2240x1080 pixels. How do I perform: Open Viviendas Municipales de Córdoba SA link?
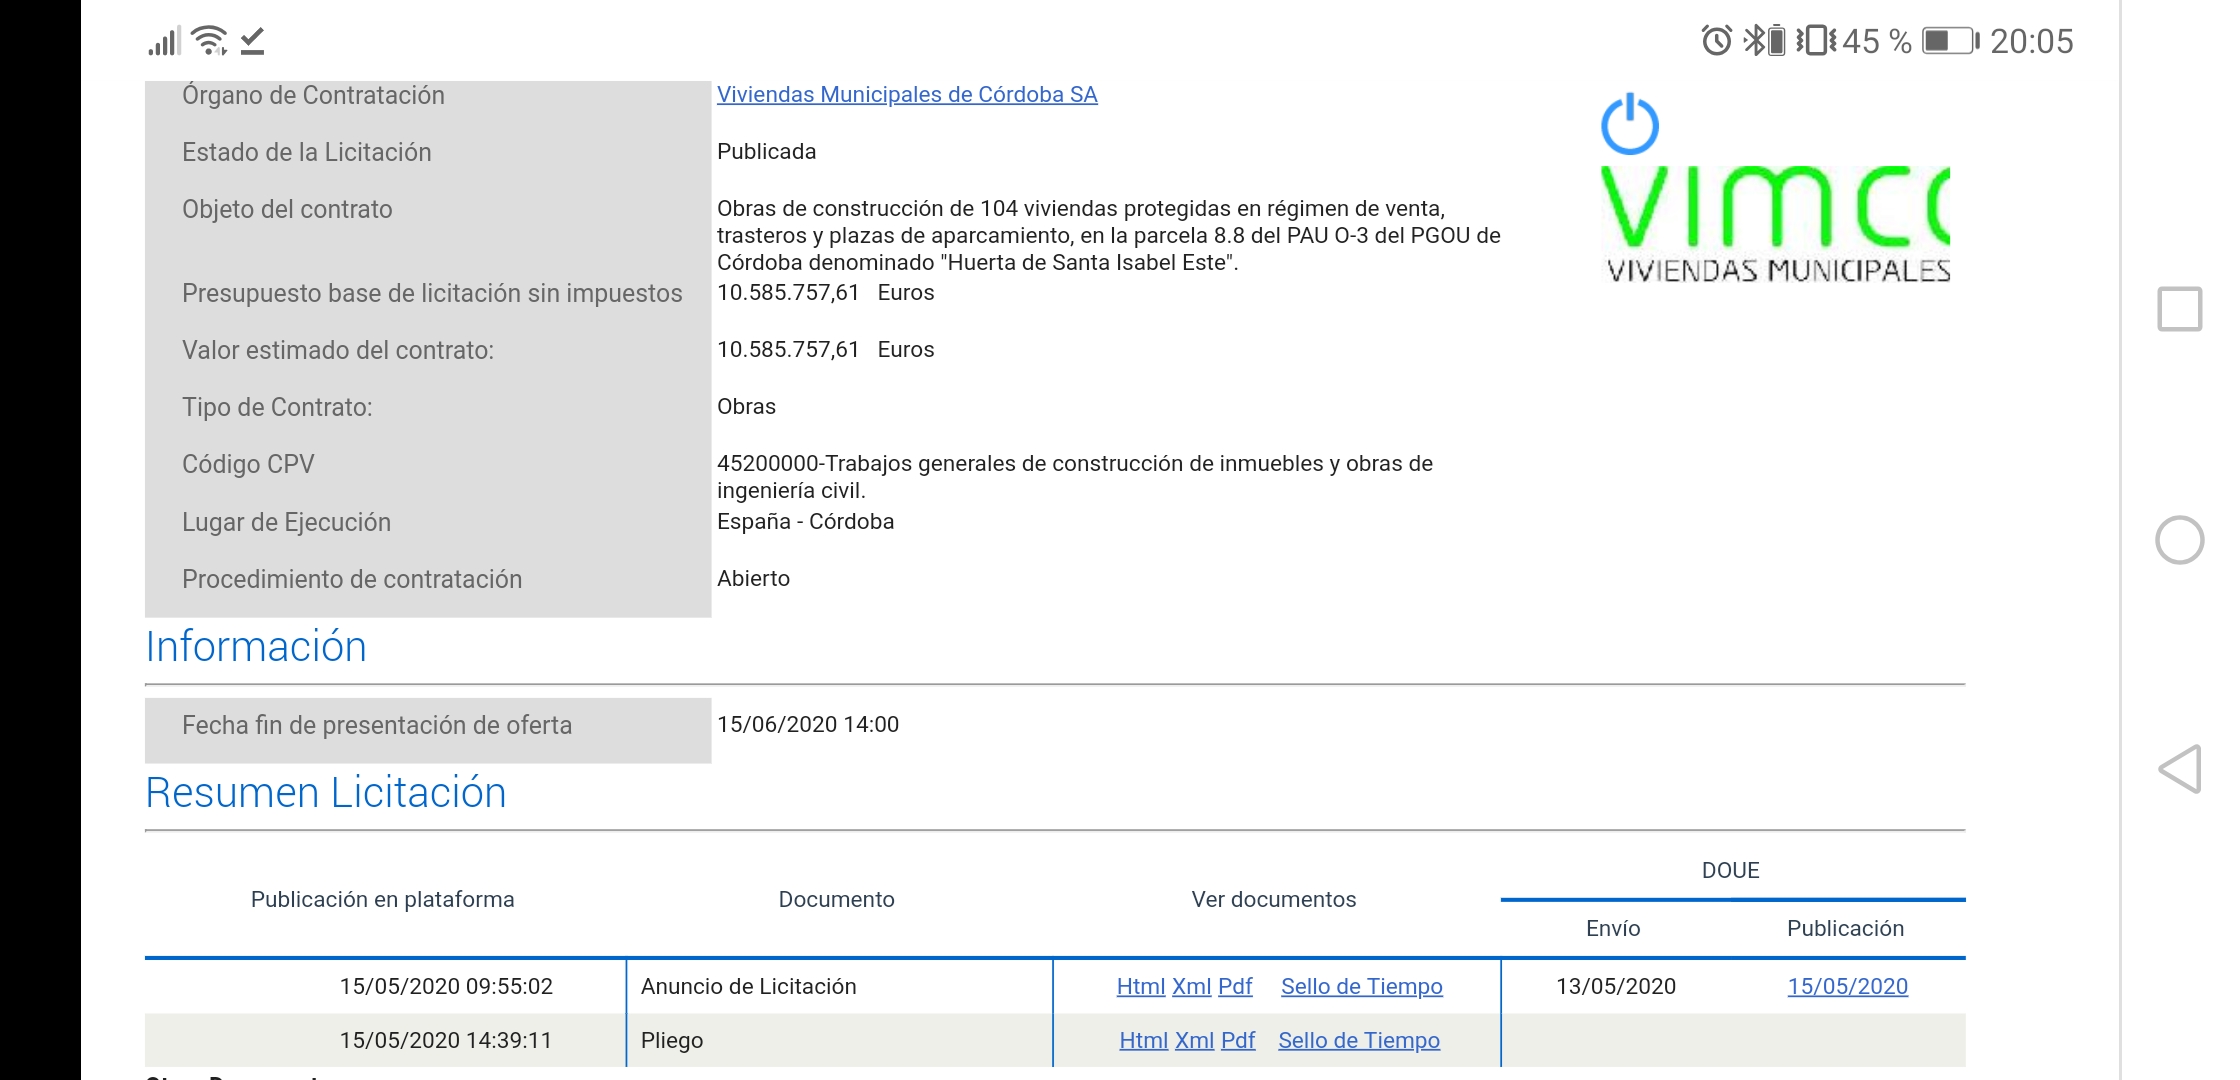(x=906, y=94)
